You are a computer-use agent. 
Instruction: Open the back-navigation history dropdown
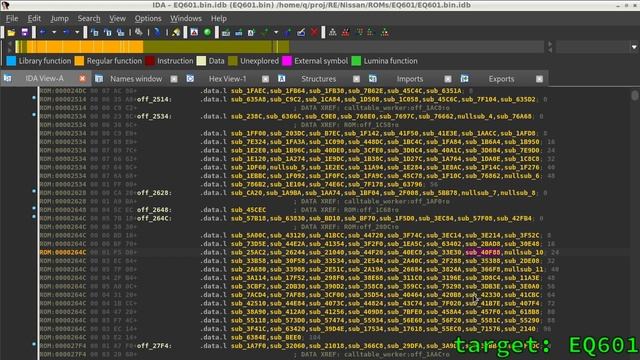(54, 32)
